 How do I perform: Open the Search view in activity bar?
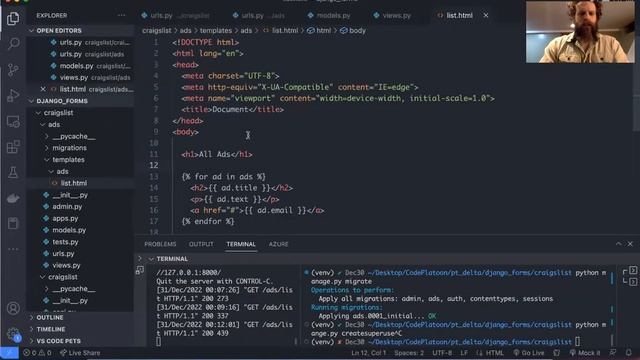tap(13, 44)
